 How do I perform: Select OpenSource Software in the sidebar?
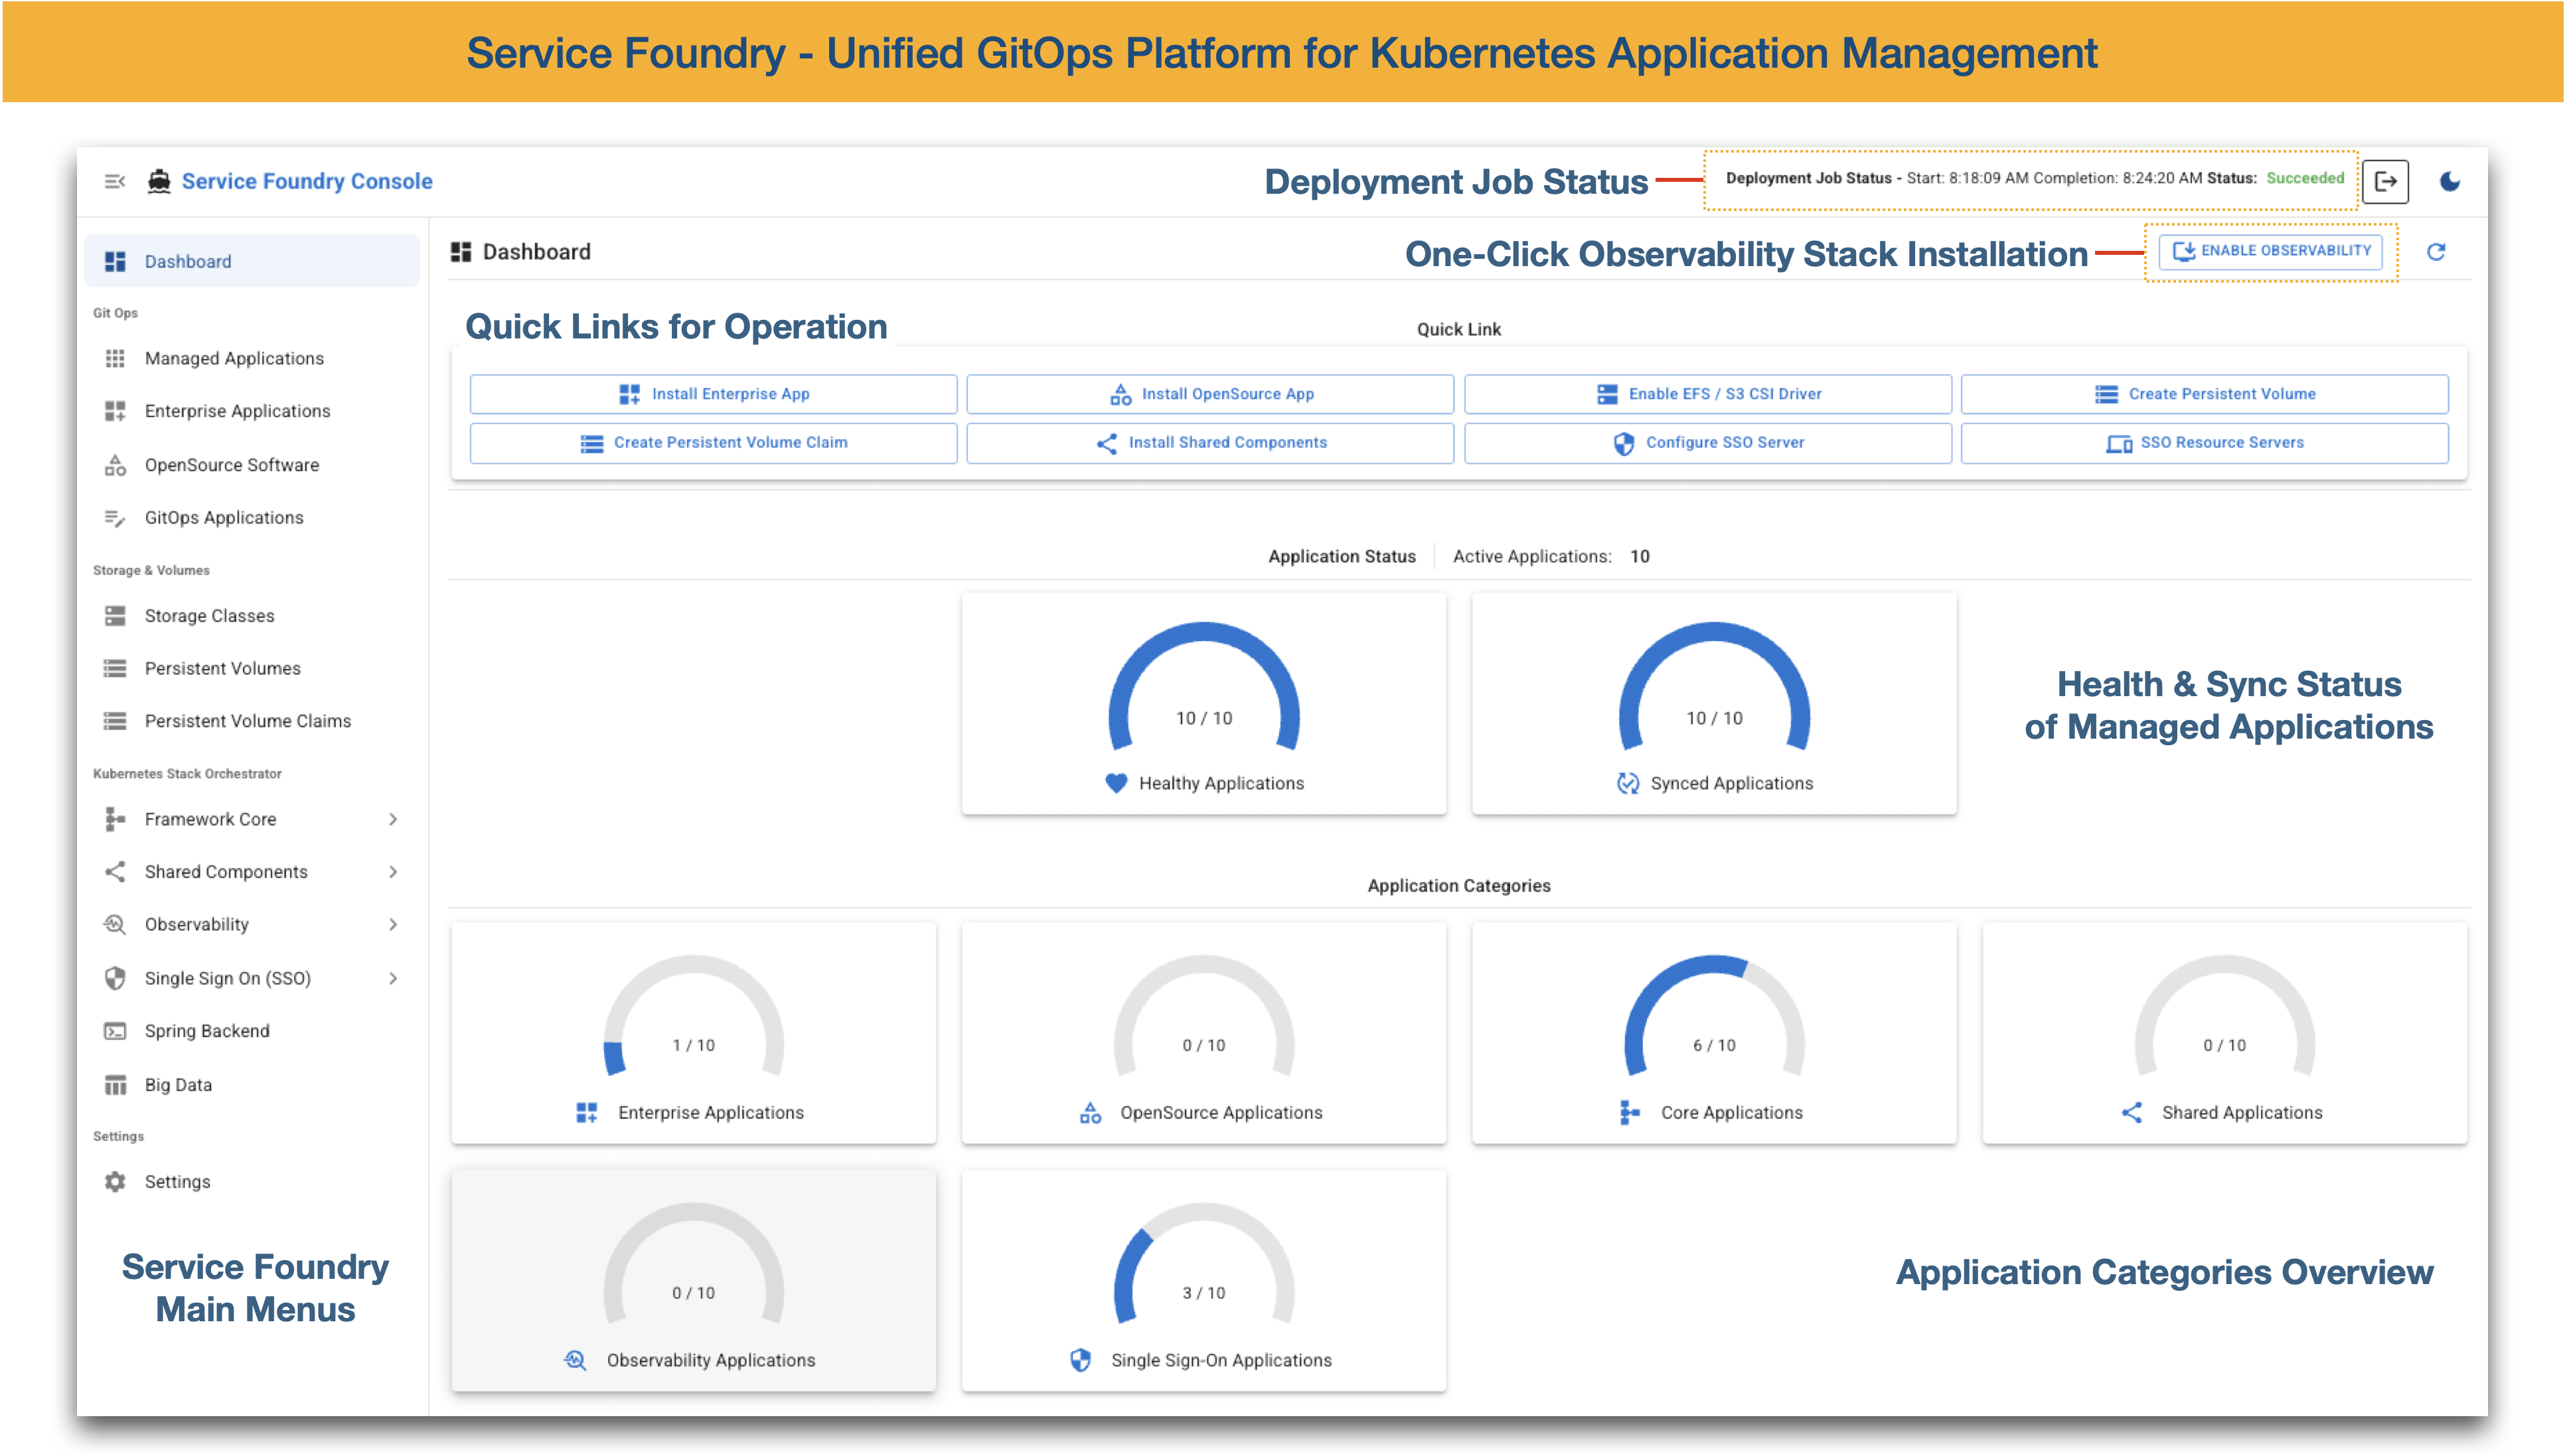point(231,464)
